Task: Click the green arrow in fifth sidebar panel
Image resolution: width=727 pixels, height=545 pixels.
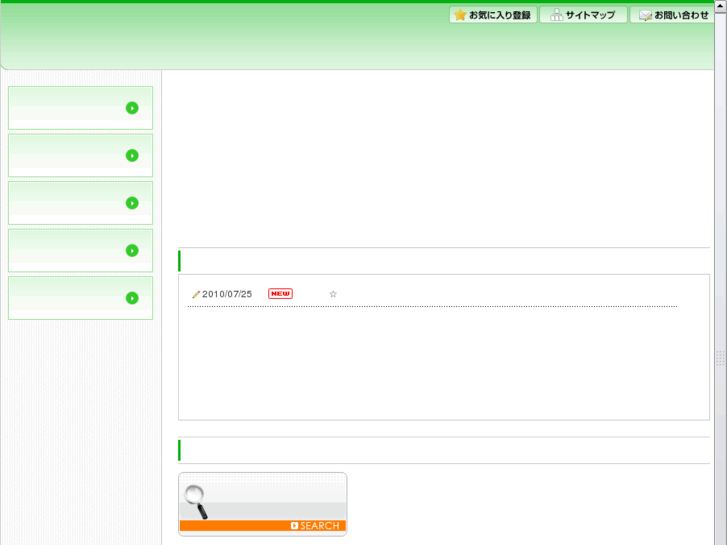Action: coord(132,298)
